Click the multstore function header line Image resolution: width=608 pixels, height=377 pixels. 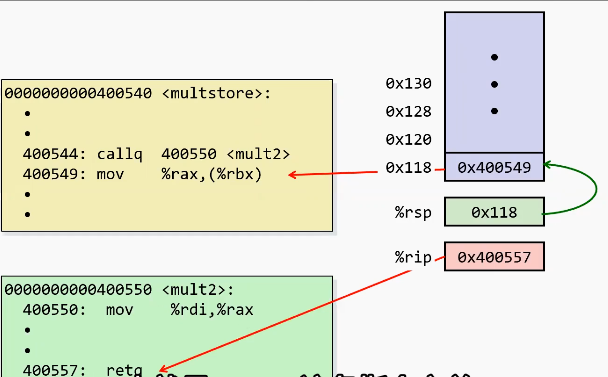pos(138,93)
